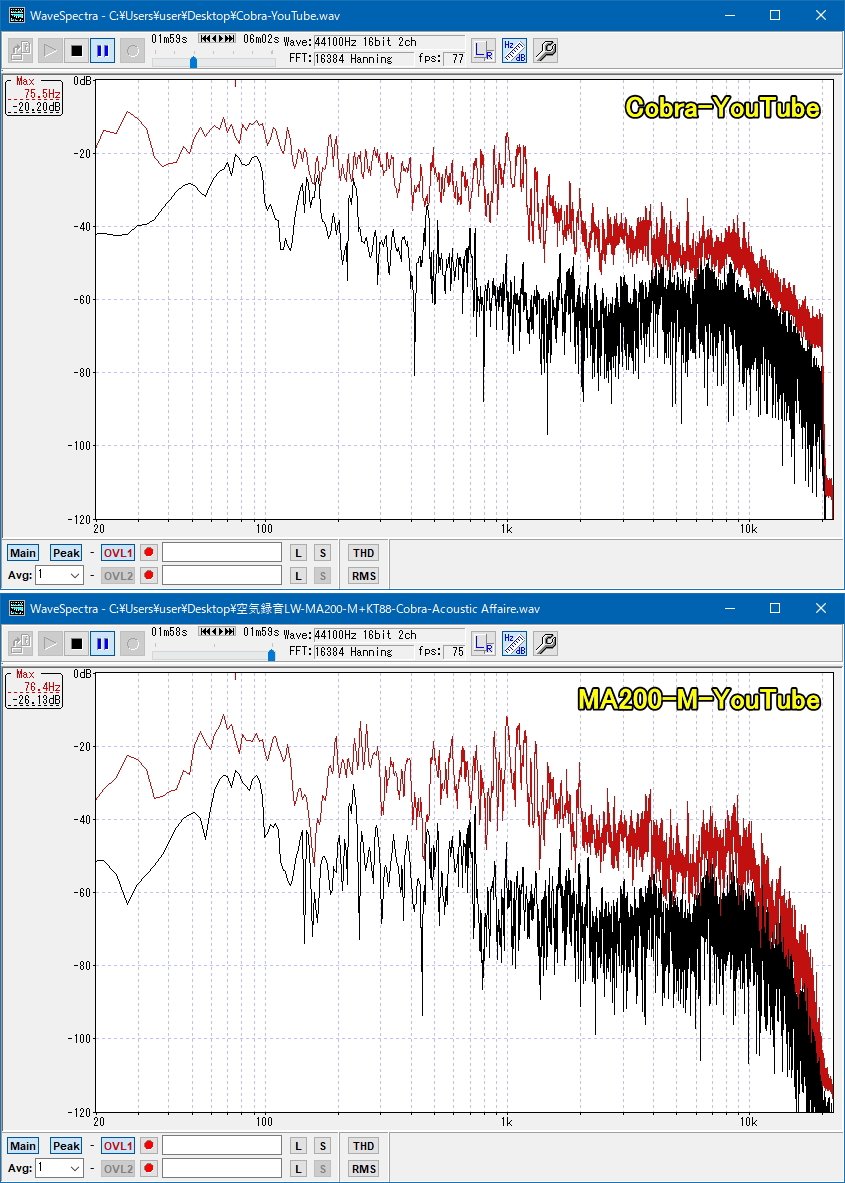This screenshot has width=845, height=1183.
Task: Jump-to-start seek arrow in MA200-M window
Action: 204,631
